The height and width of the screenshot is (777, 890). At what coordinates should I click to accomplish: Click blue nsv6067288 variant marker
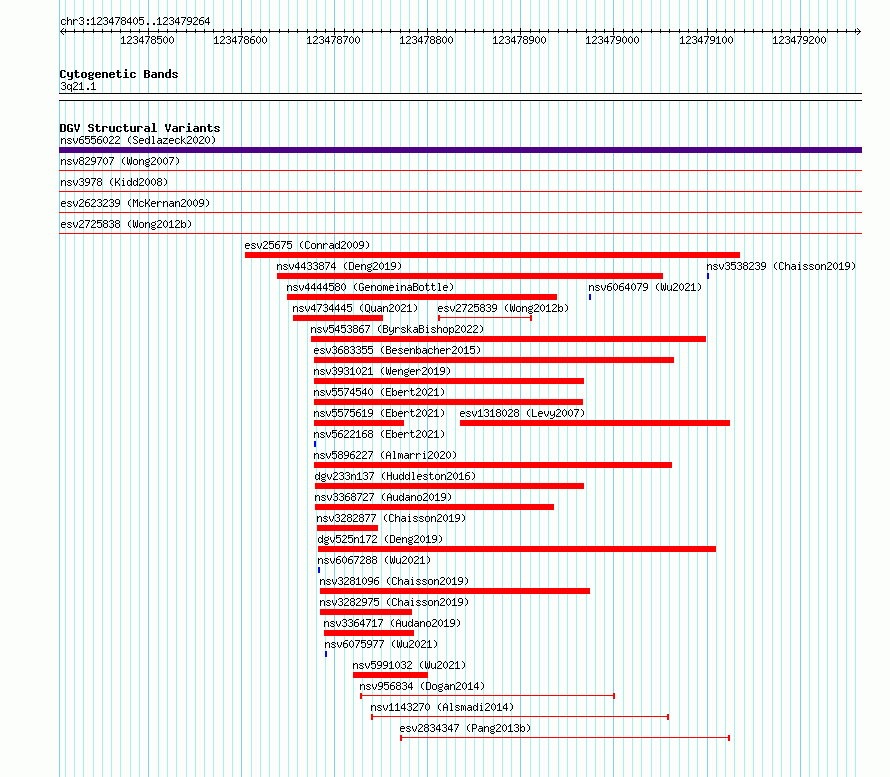click(319, 570)
